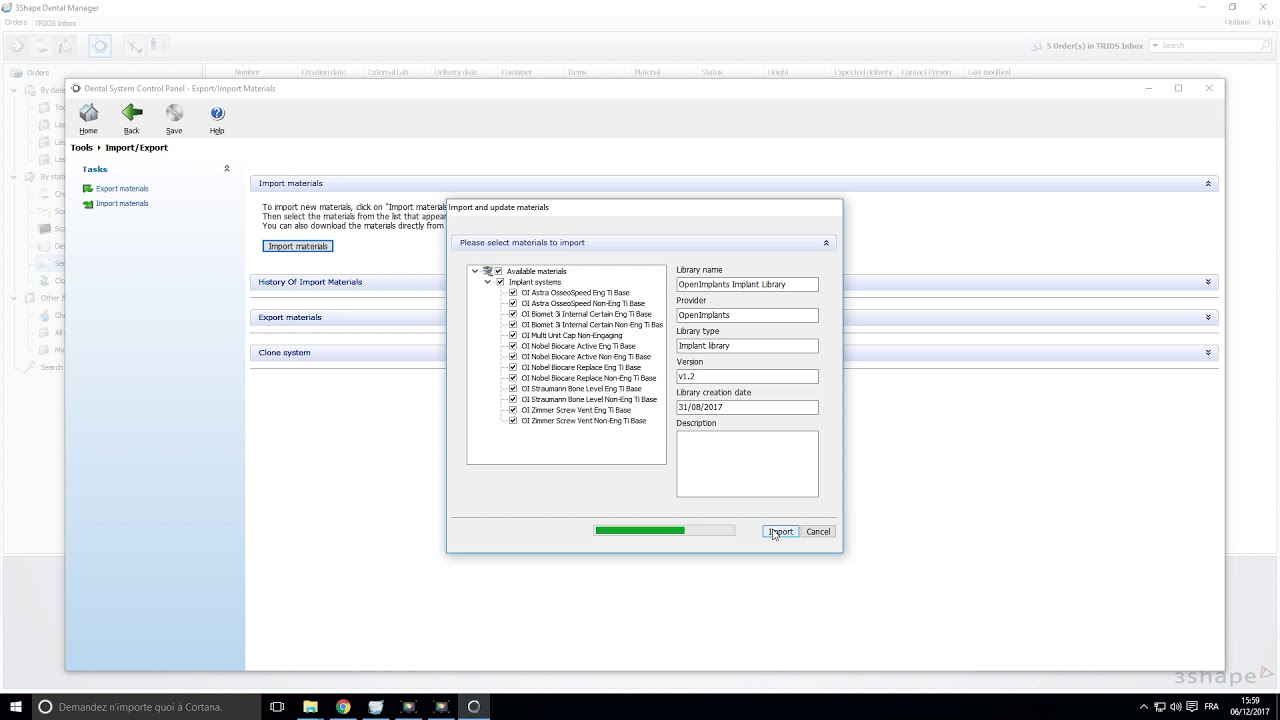Collapse the Tasks panel chevron

click(227, 169)
